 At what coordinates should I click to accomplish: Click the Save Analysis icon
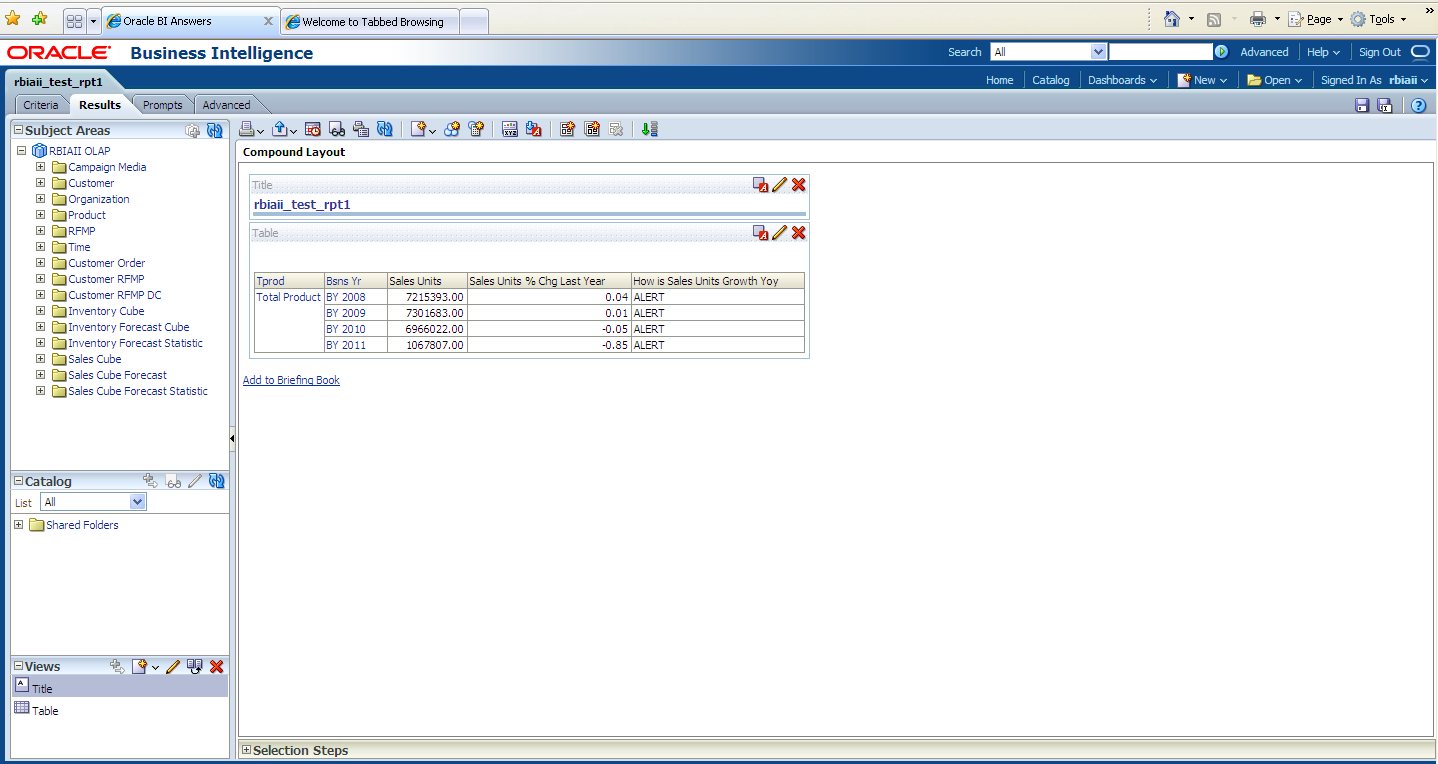tap(1362, 105)
